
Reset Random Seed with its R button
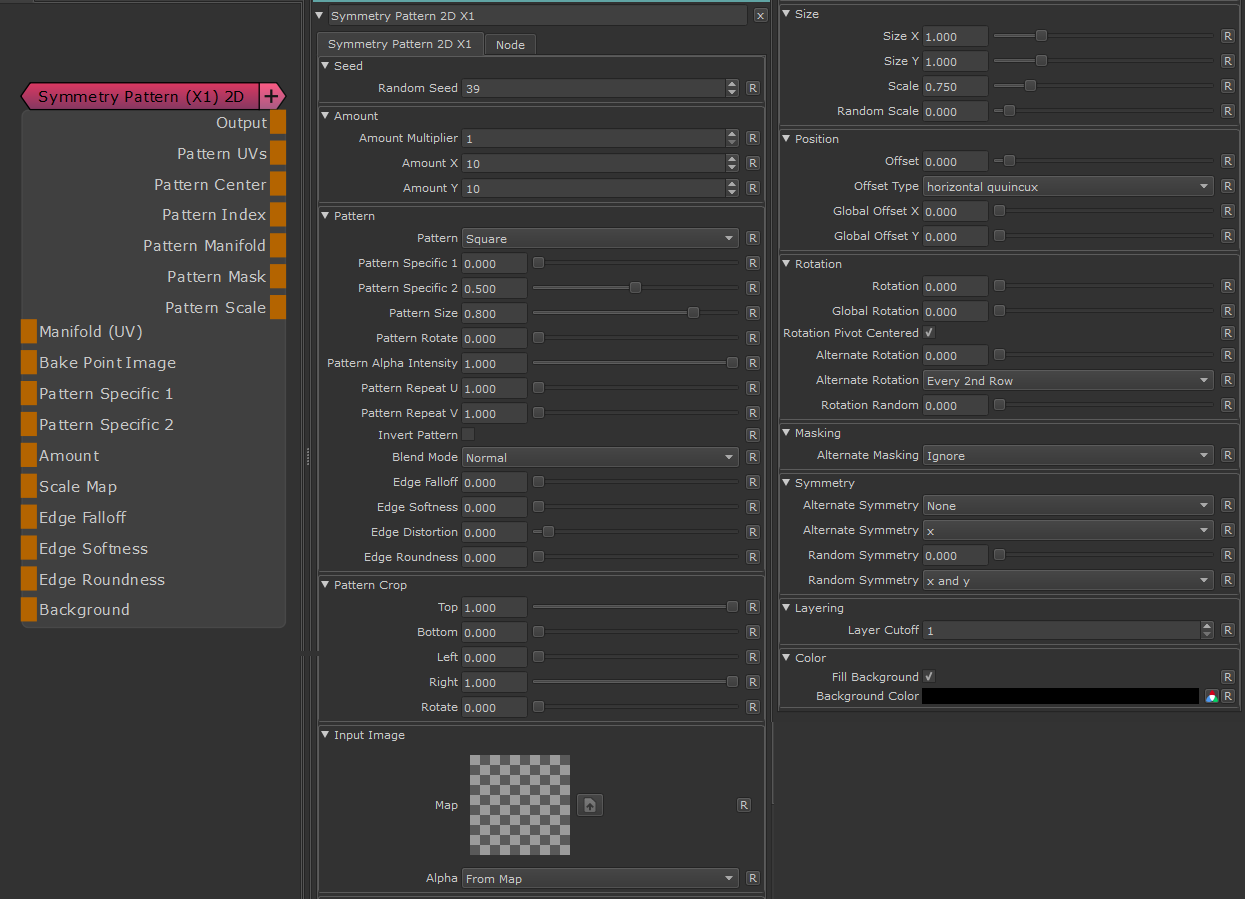point(753,88)
